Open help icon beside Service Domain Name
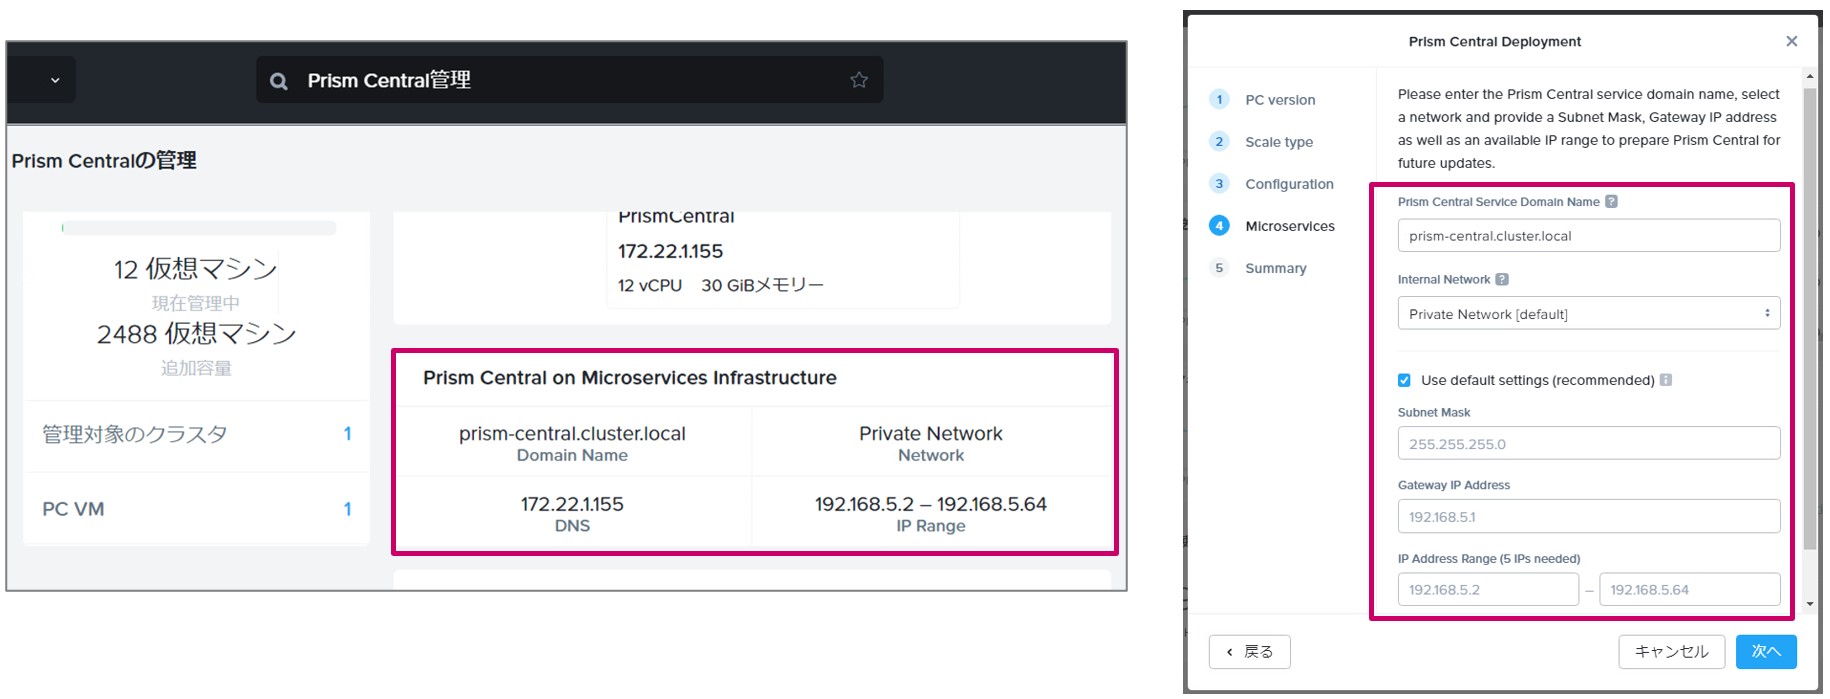 point(1611,202)
